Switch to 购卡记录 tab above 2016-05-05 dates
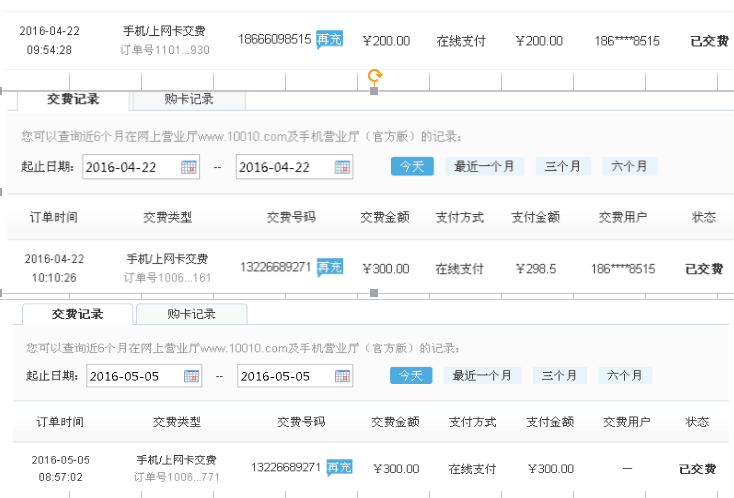 coord(191,314)
